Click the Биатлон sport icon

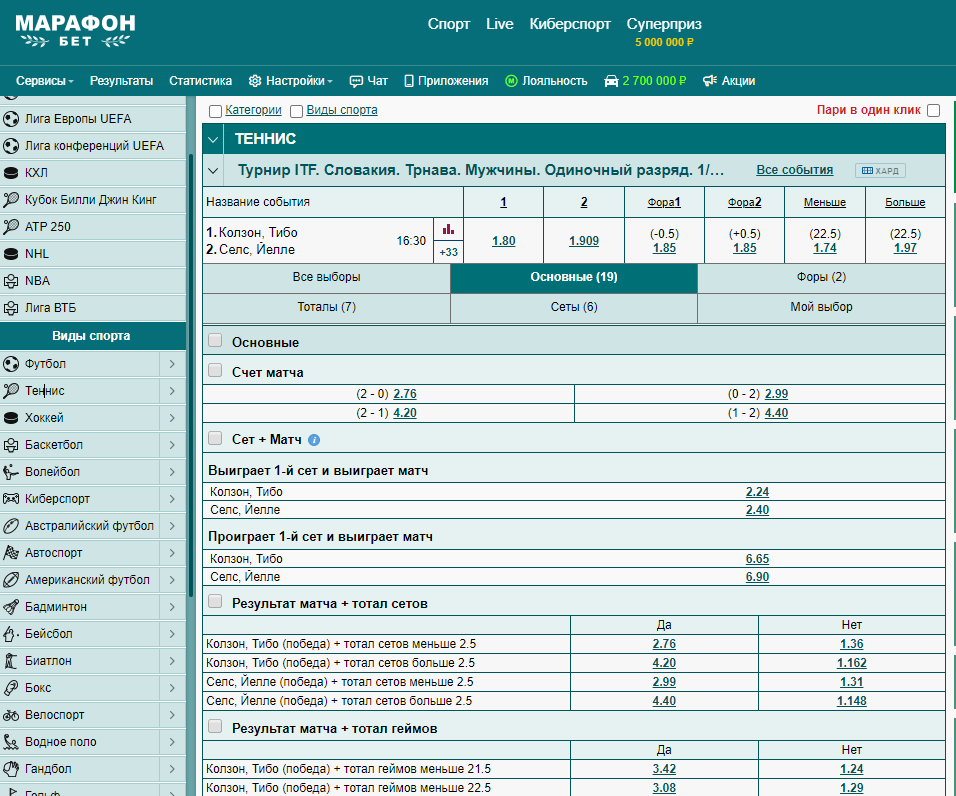11,661
